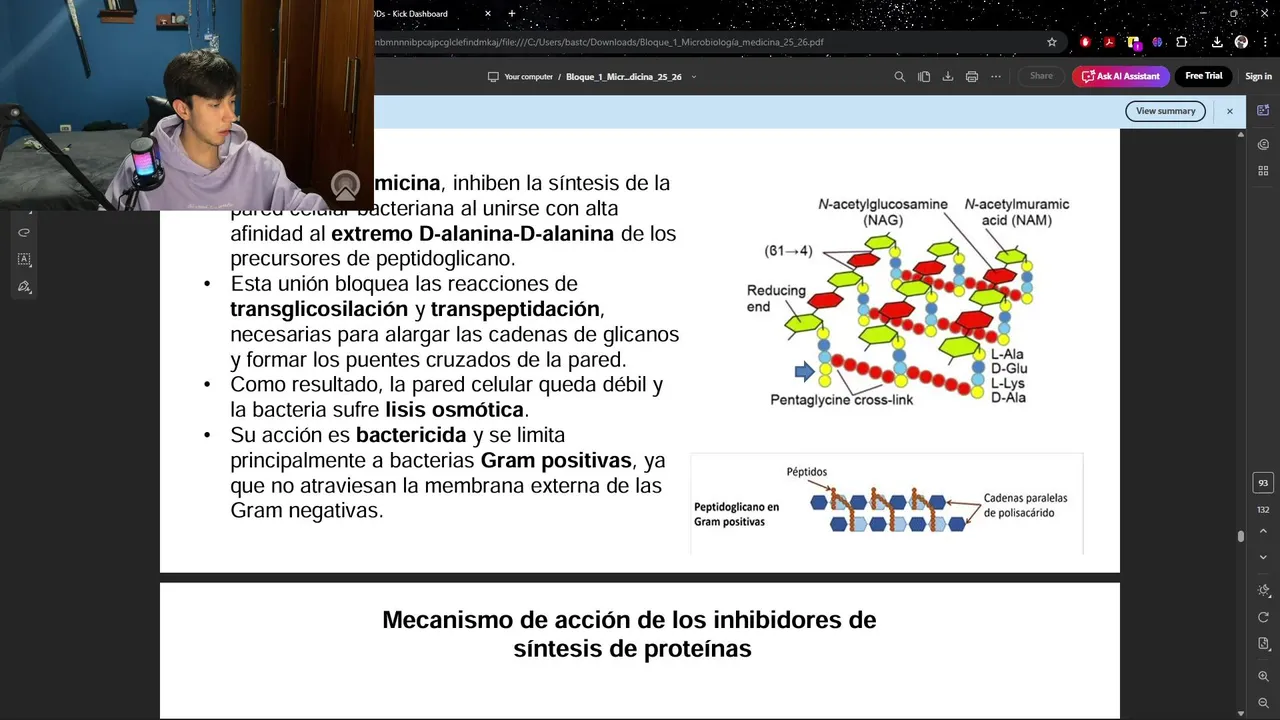1280x720 pixels.
Task: Dismiss the summary banner with X
Action: (1230, 111)
